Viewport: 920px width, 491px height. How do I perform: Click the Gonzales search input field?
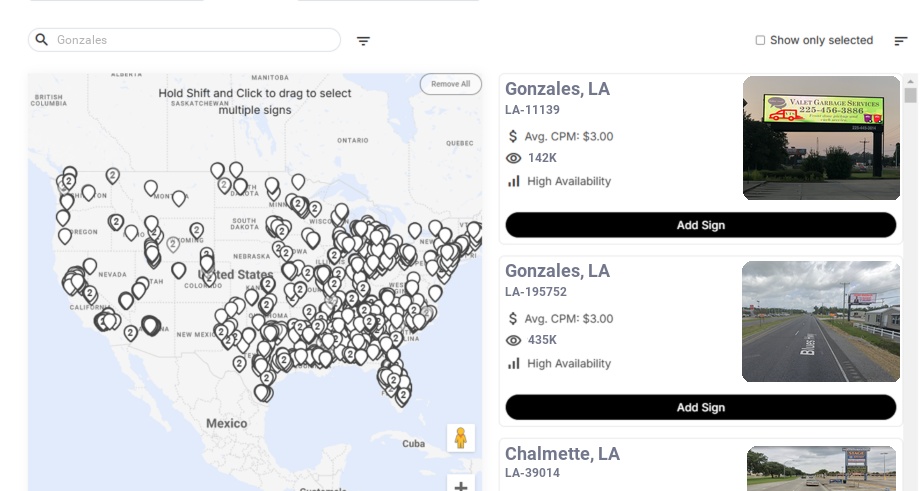[195, 40]
